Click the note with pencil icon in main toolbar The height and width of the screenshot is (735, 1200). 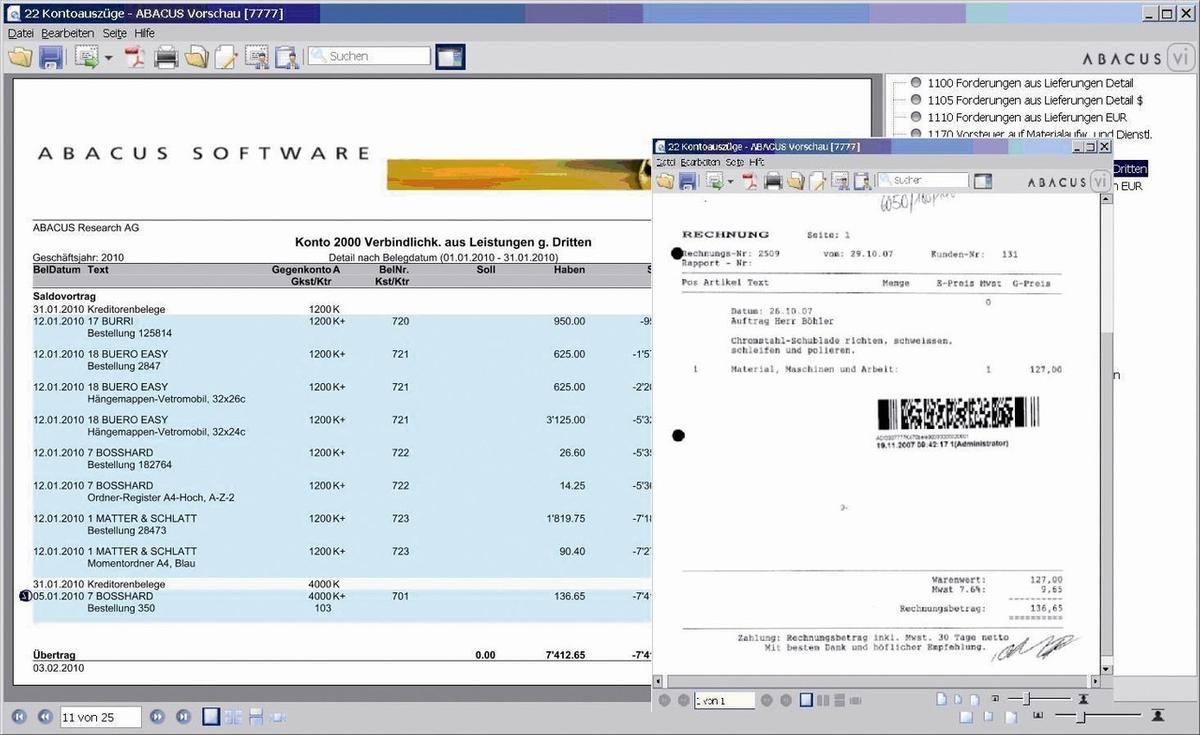pos(226,57)
